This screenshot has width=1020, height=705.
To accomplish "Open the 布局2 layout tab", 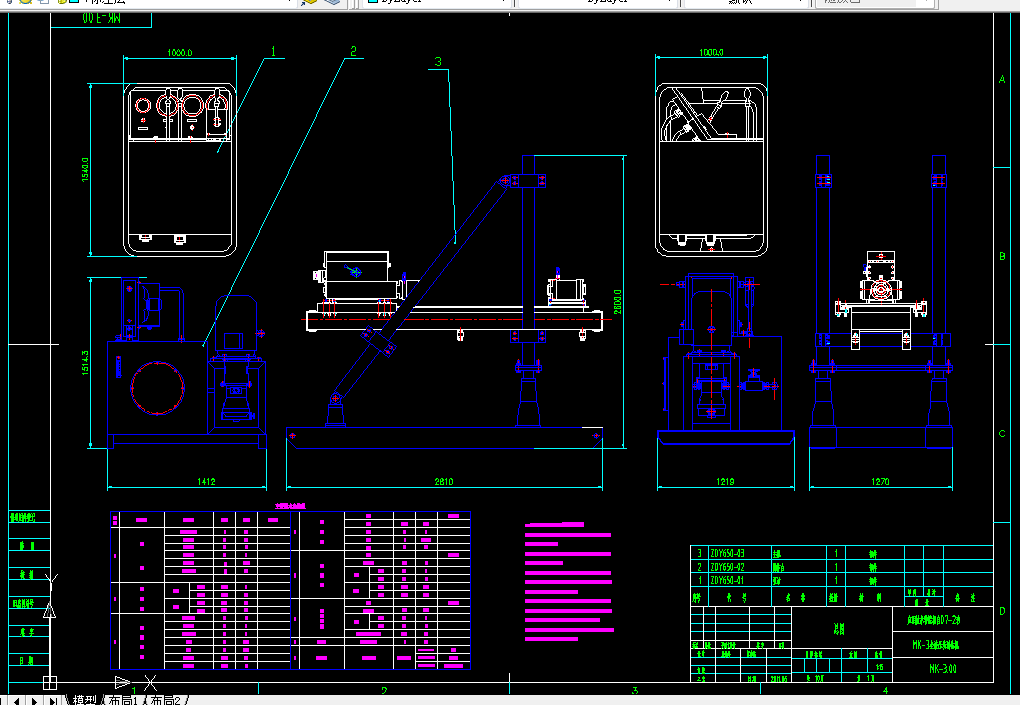I will tap(165, 700).
